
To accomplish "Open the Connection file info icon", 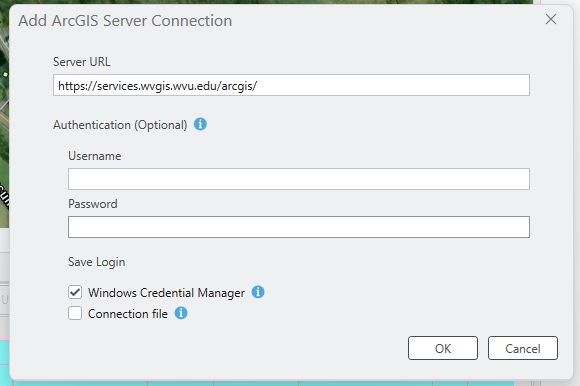I will 181,313.
